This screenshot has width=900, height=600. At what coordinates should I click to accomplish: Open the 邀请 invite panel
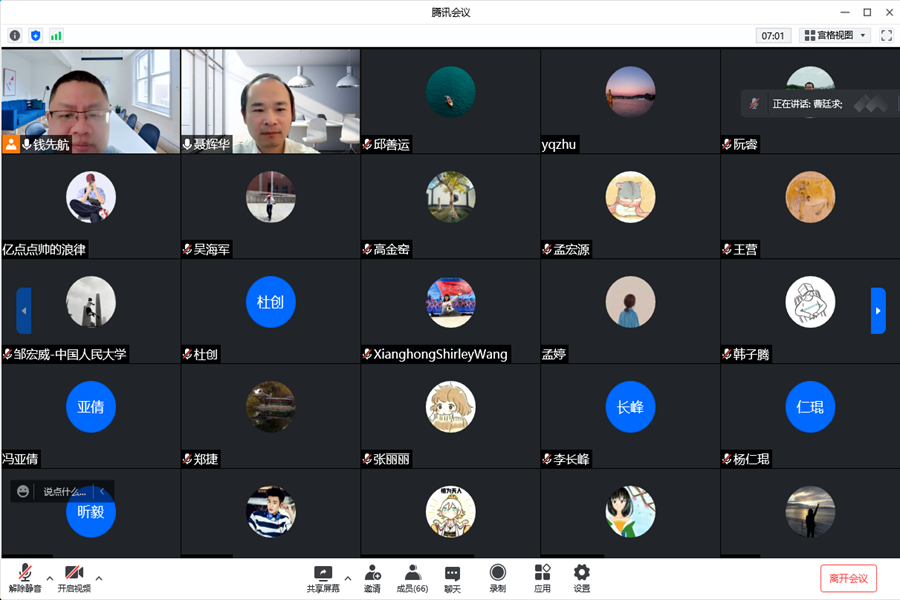372,578
